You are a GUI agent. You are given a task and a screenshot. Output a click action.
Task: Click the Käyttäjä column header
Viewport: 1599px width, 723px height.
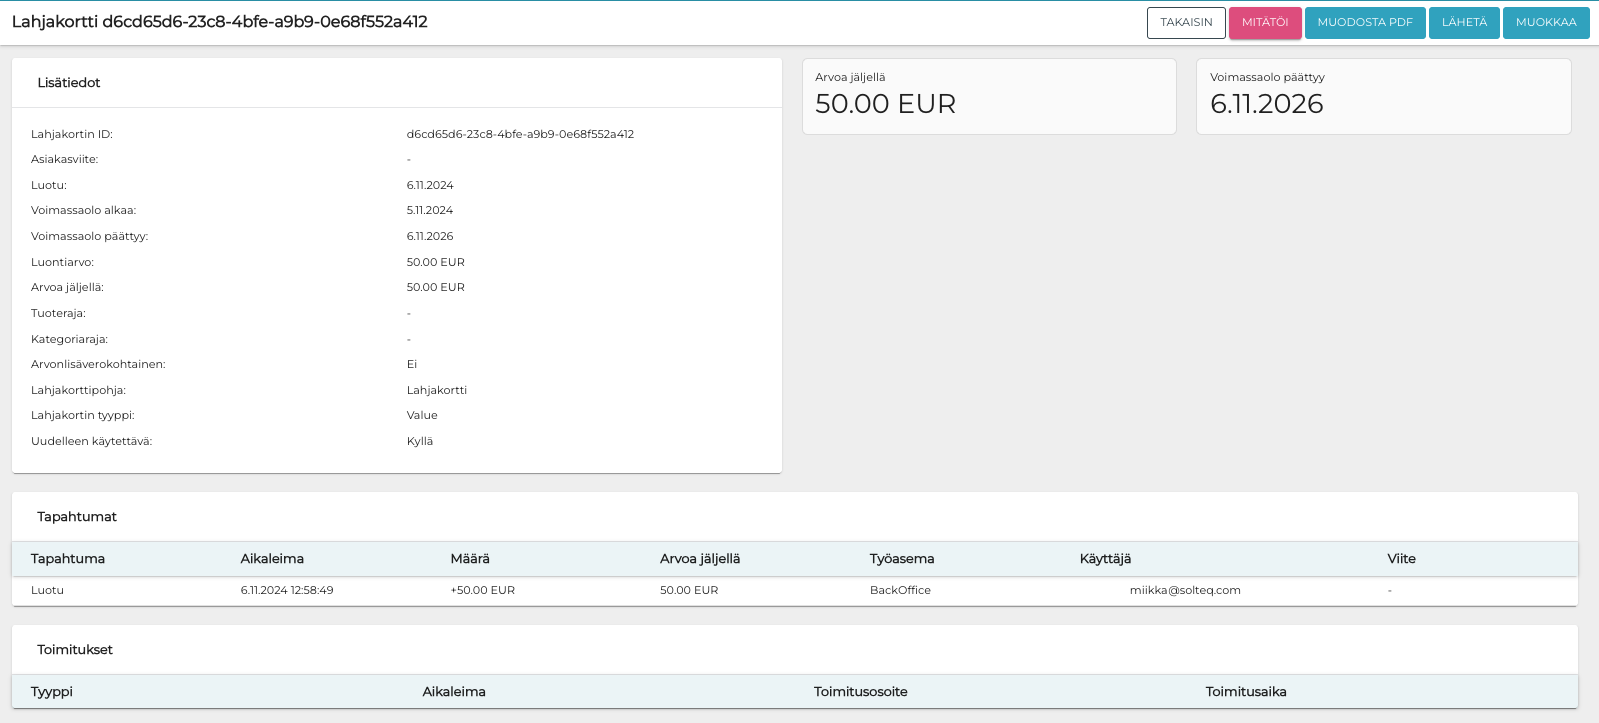point(1105,559)
